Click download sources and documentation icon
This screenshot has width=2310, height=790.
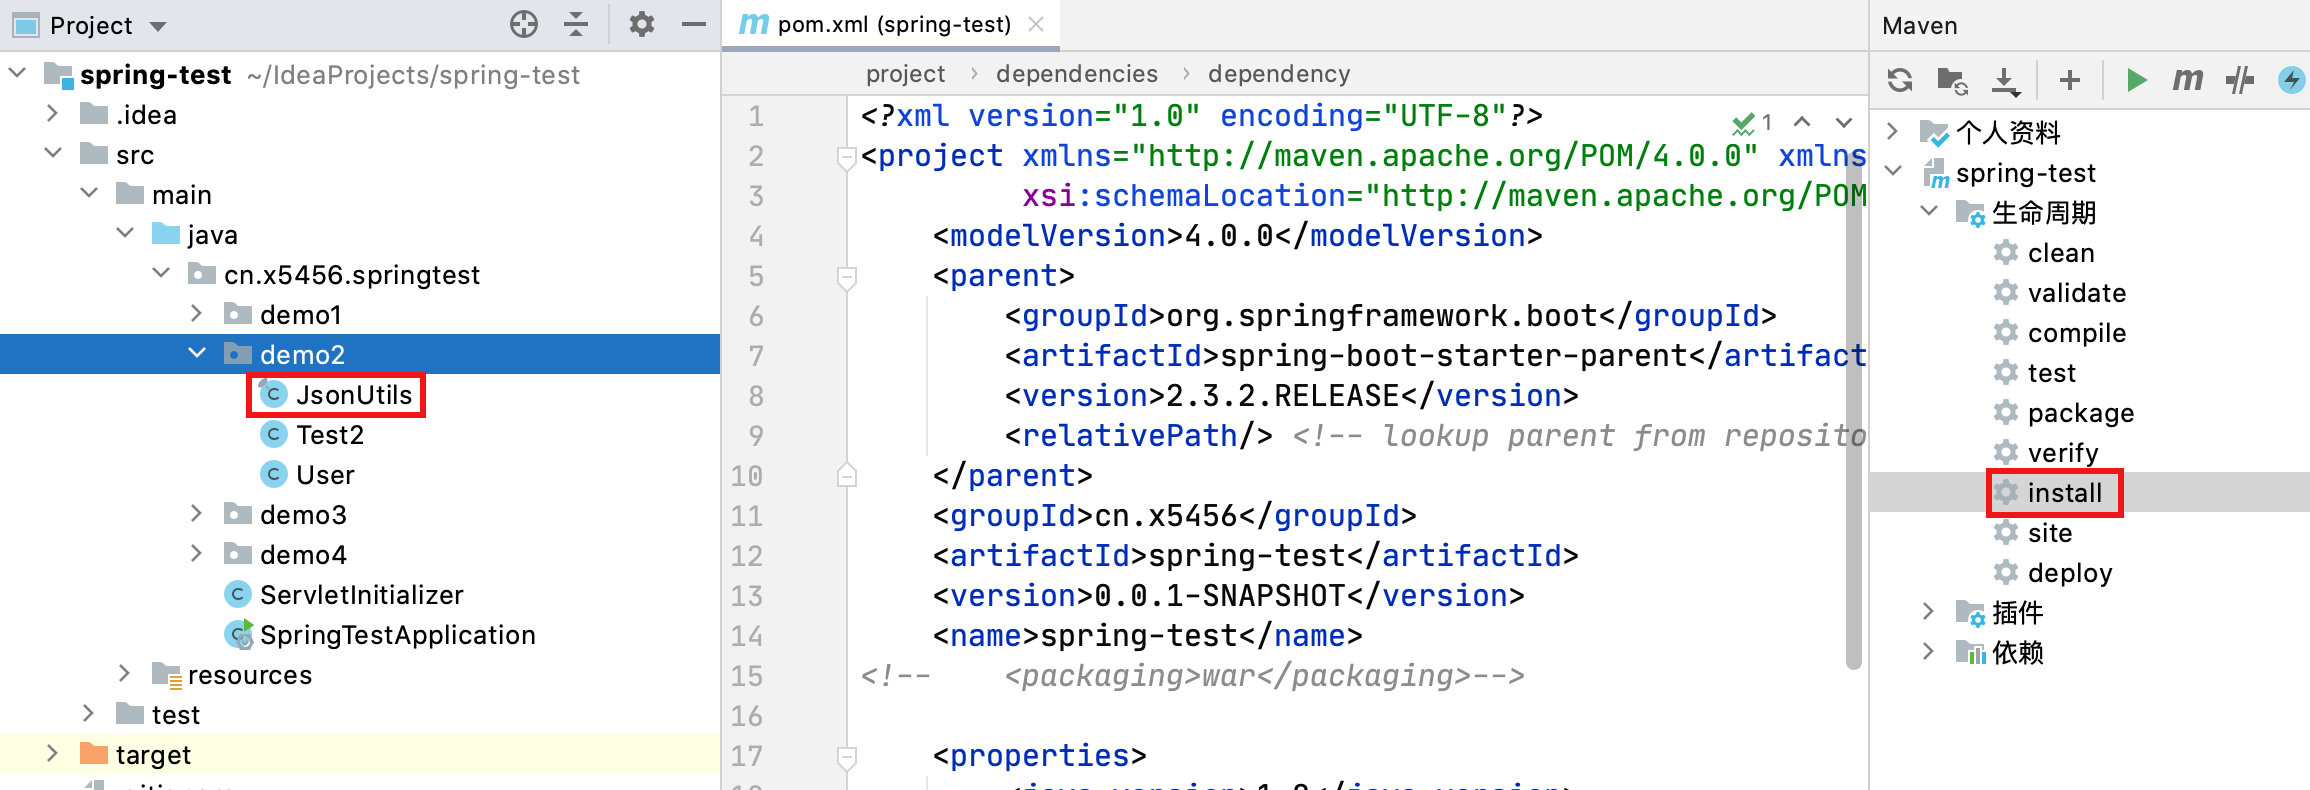pos(2005,81)
